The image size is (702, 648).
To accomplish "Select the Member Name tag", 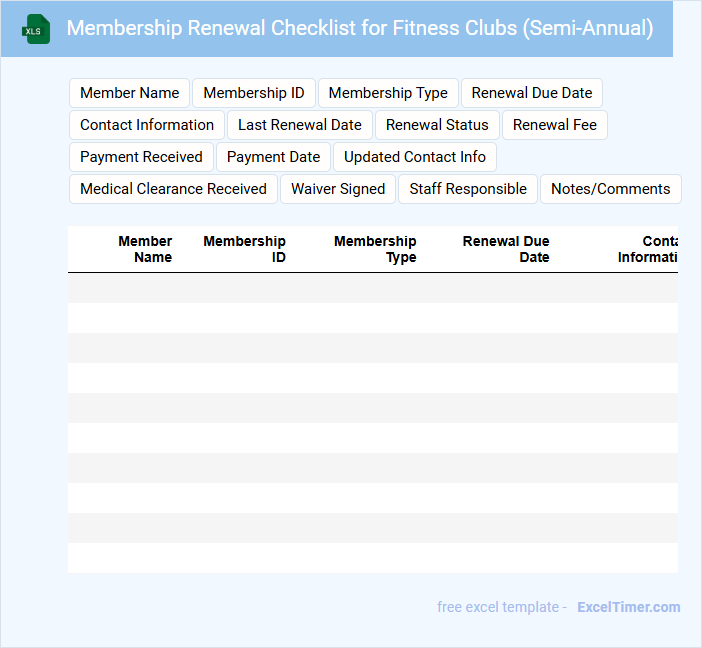I will click(130, 93).
